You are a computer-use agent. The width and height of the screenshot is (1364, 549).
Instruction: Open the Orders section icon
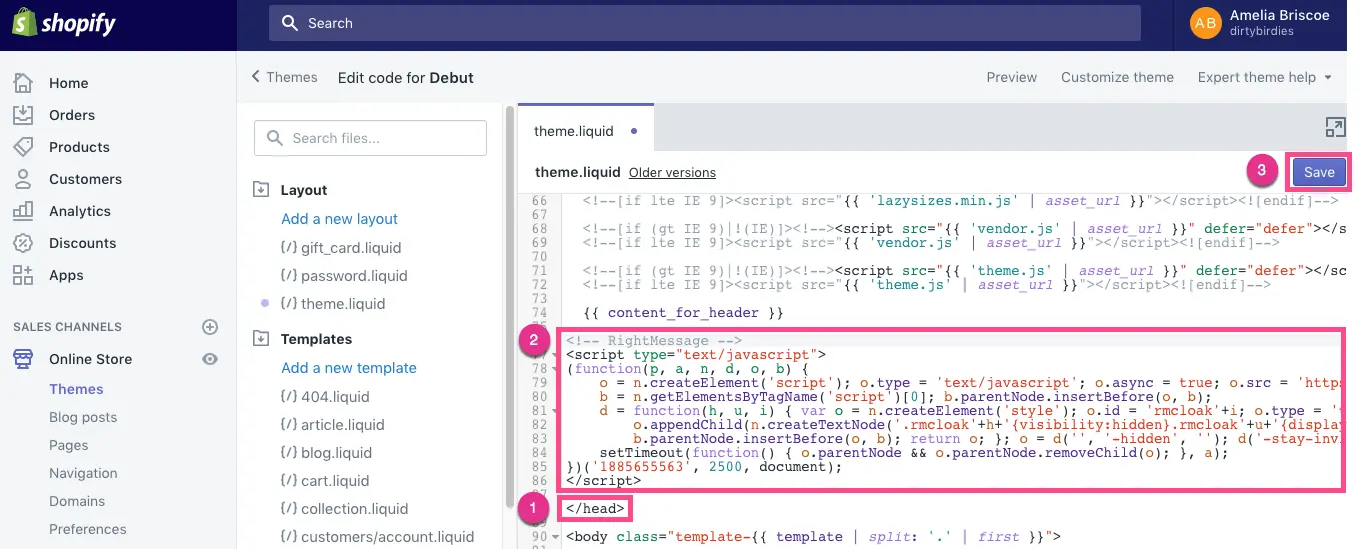23,115
